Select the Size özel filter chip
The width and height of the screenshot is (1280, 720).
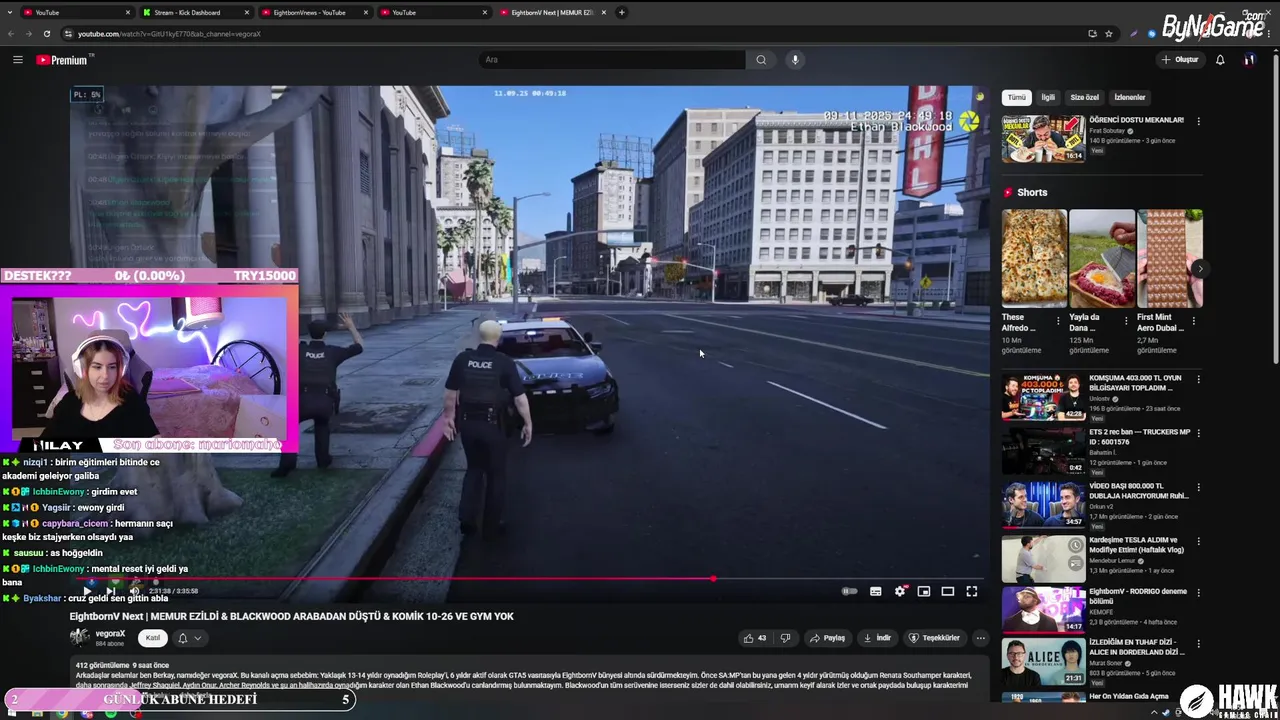click(x=1085, y=97)
